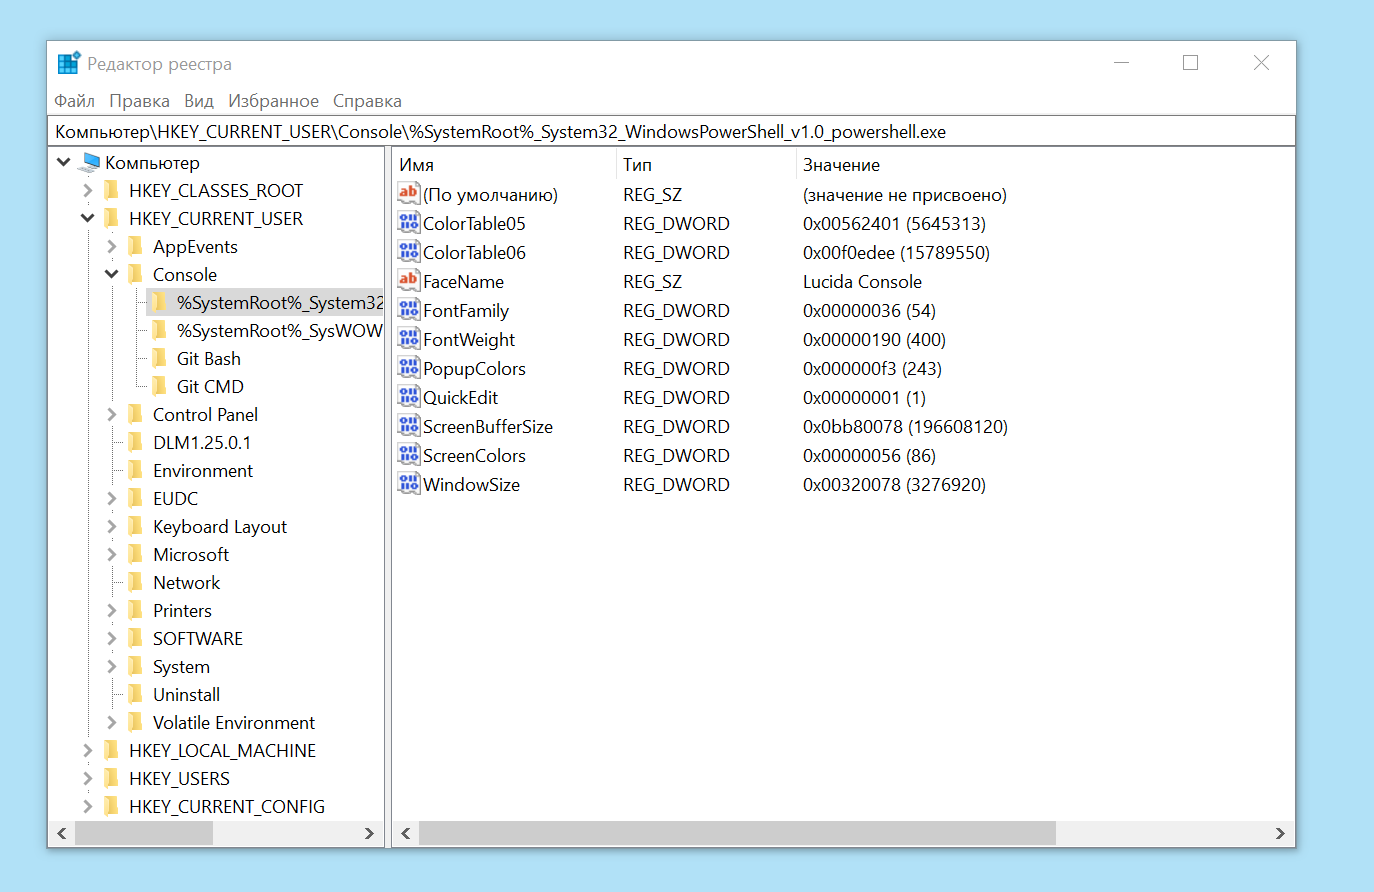Select the Console folder icon
The height and width of the screenshot is (892, 1374).
click(x=136, y=274)
